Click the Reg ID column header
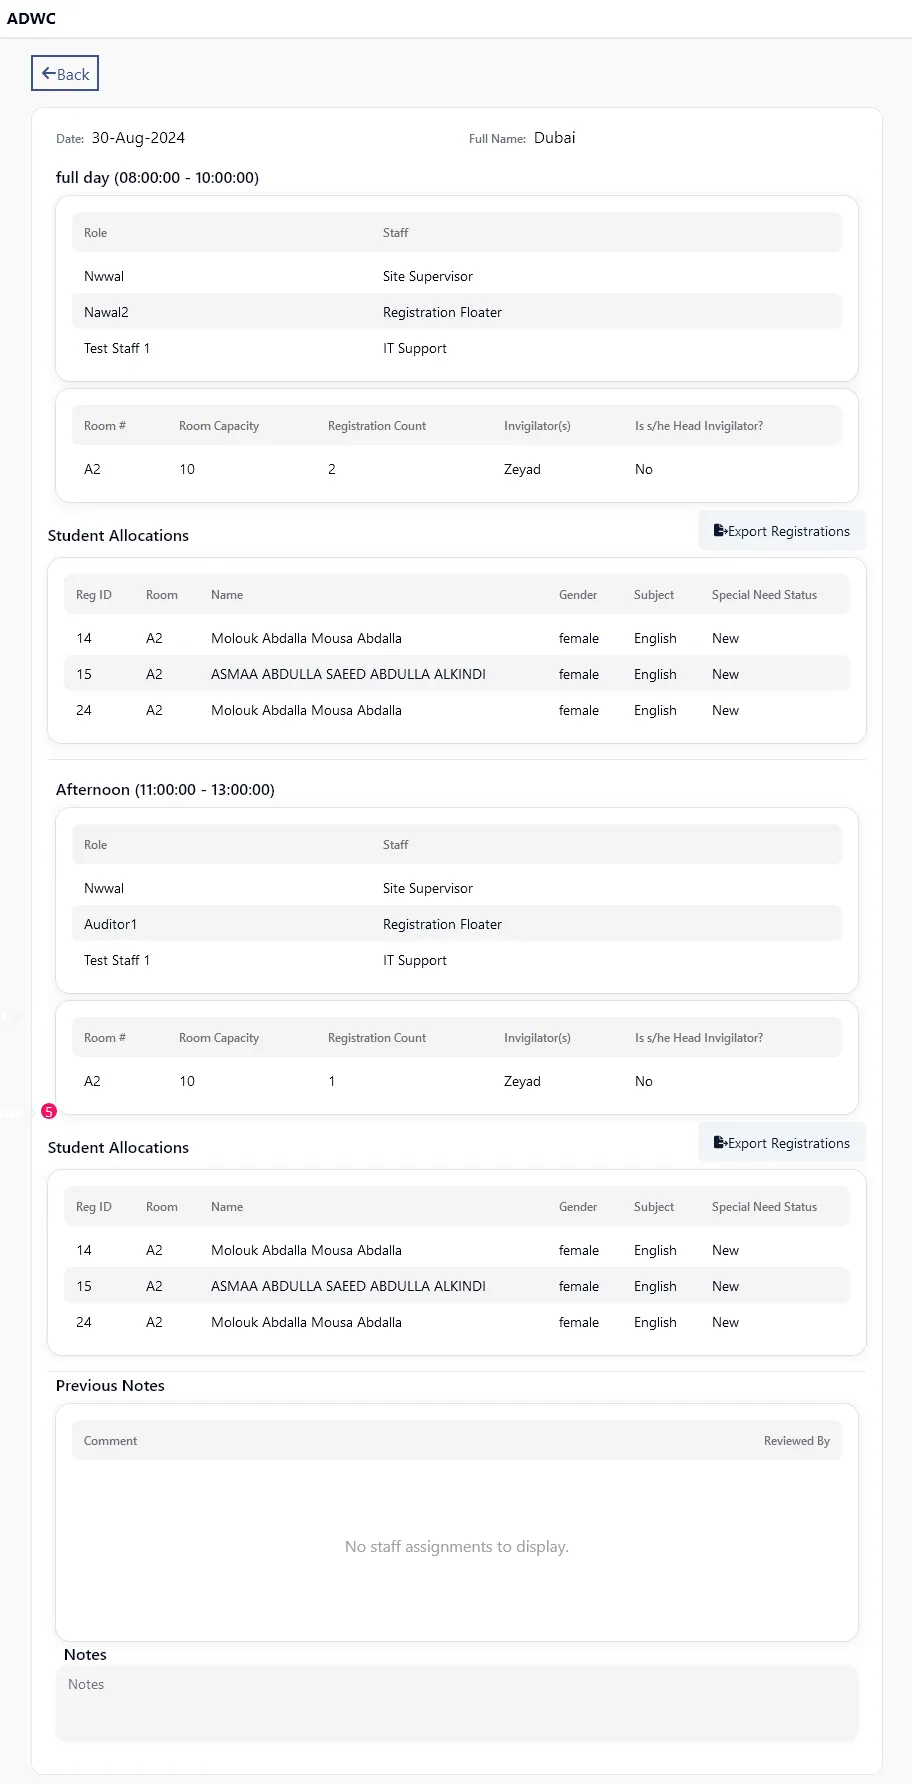Viewport: 912px width, 1784px height. click(94, 594)
